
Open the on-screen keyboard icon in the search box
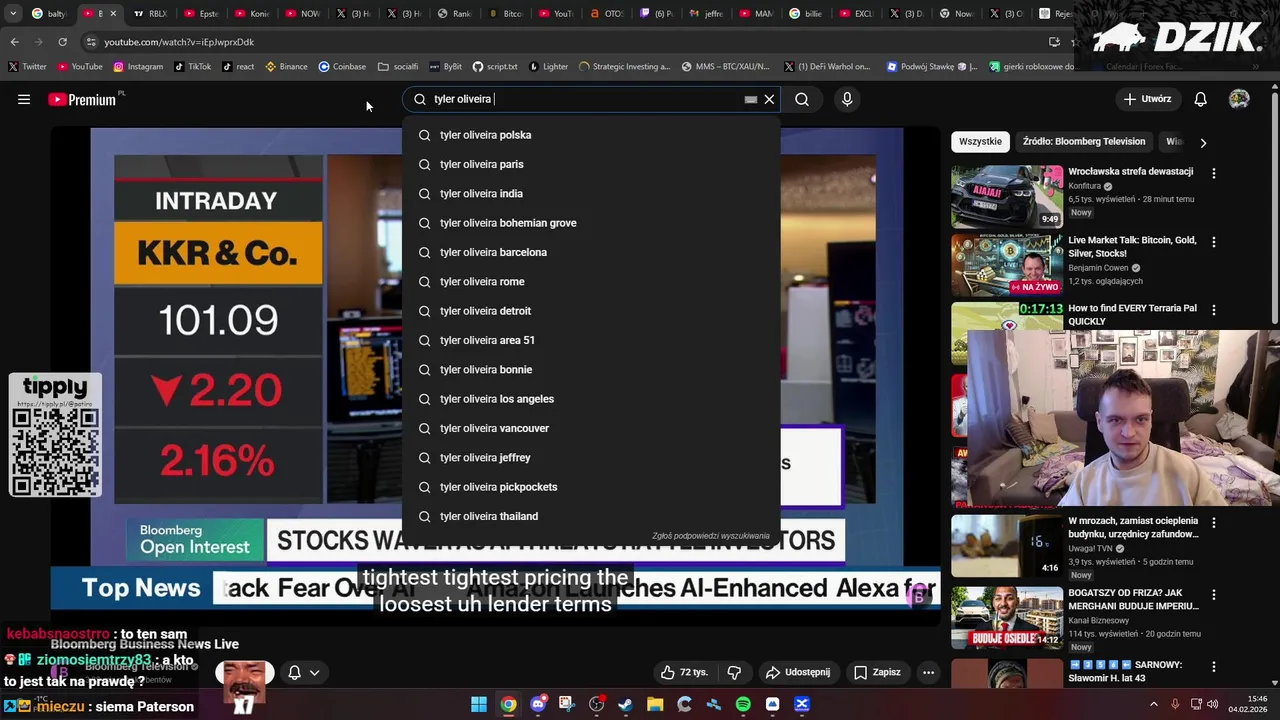[751, 99]
